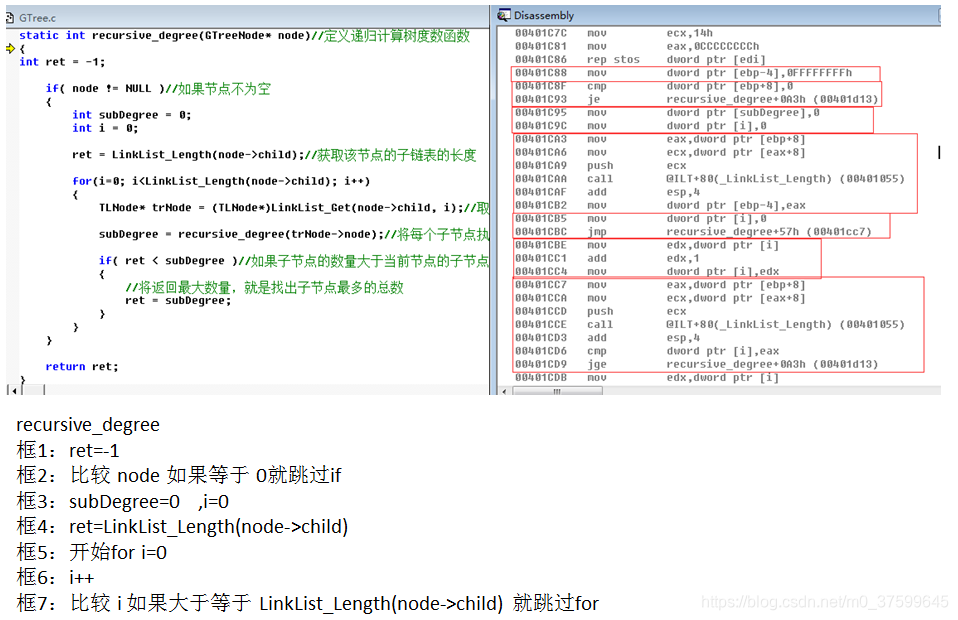Click the 00401CAF add esp,4 instruction

point(607,192)
